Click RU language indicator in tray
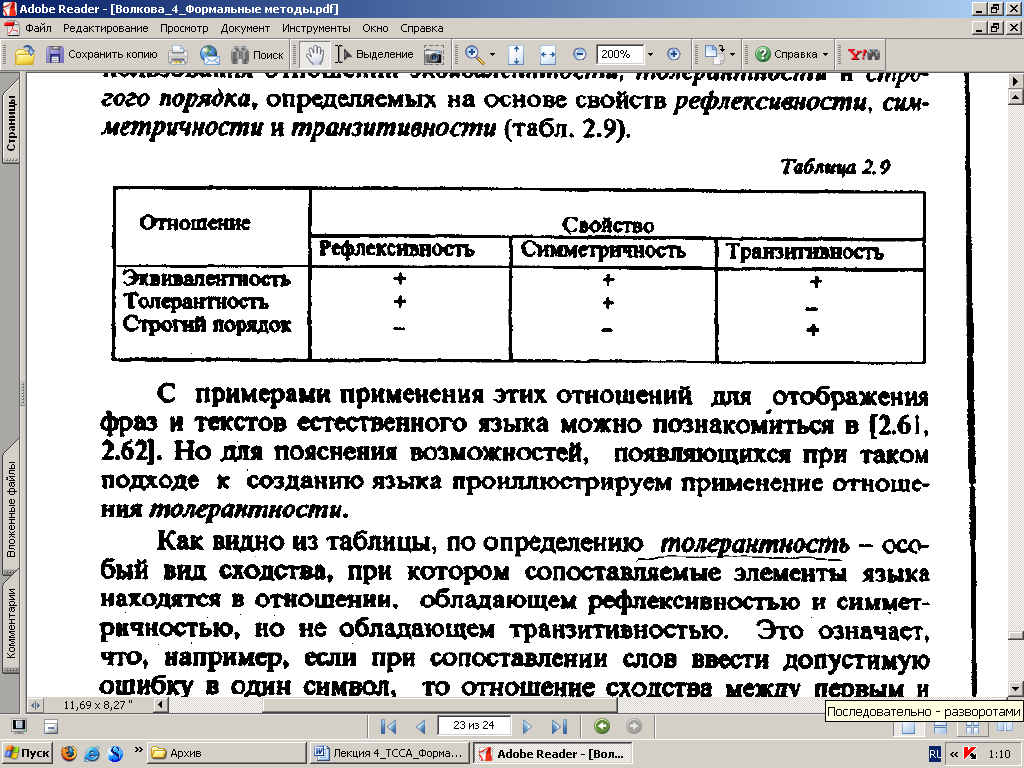Screen dimensions: 1024x768 coord(935,754)
